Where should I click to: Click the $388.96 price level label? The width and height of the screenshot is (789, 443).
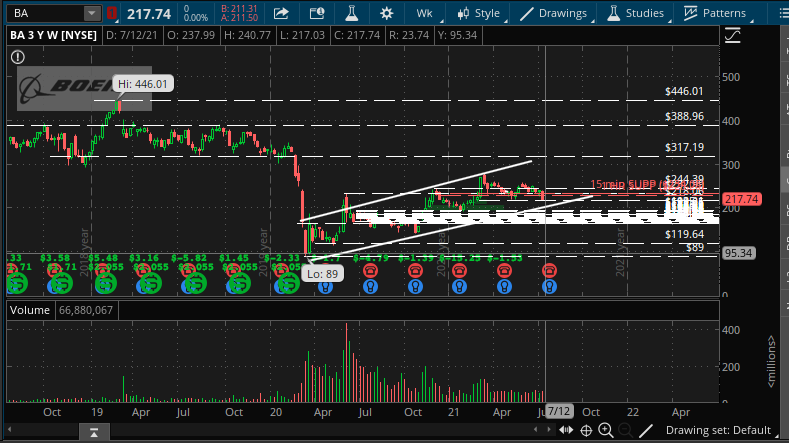[x=684, y=117]
